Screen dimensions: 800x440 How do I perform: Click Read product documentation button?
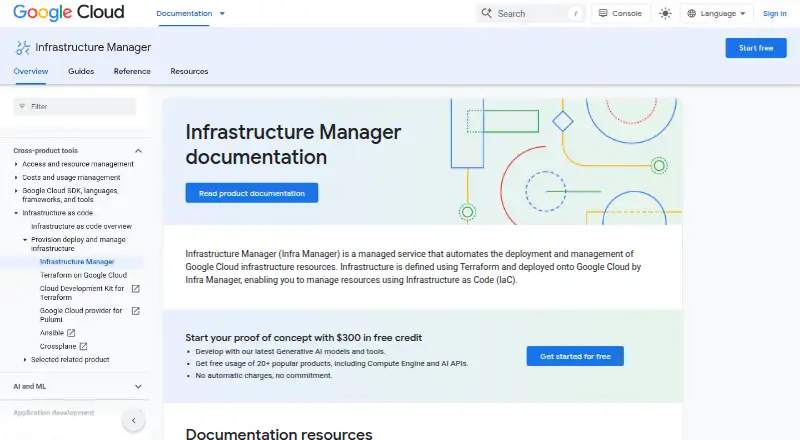[x=252, y=193]
